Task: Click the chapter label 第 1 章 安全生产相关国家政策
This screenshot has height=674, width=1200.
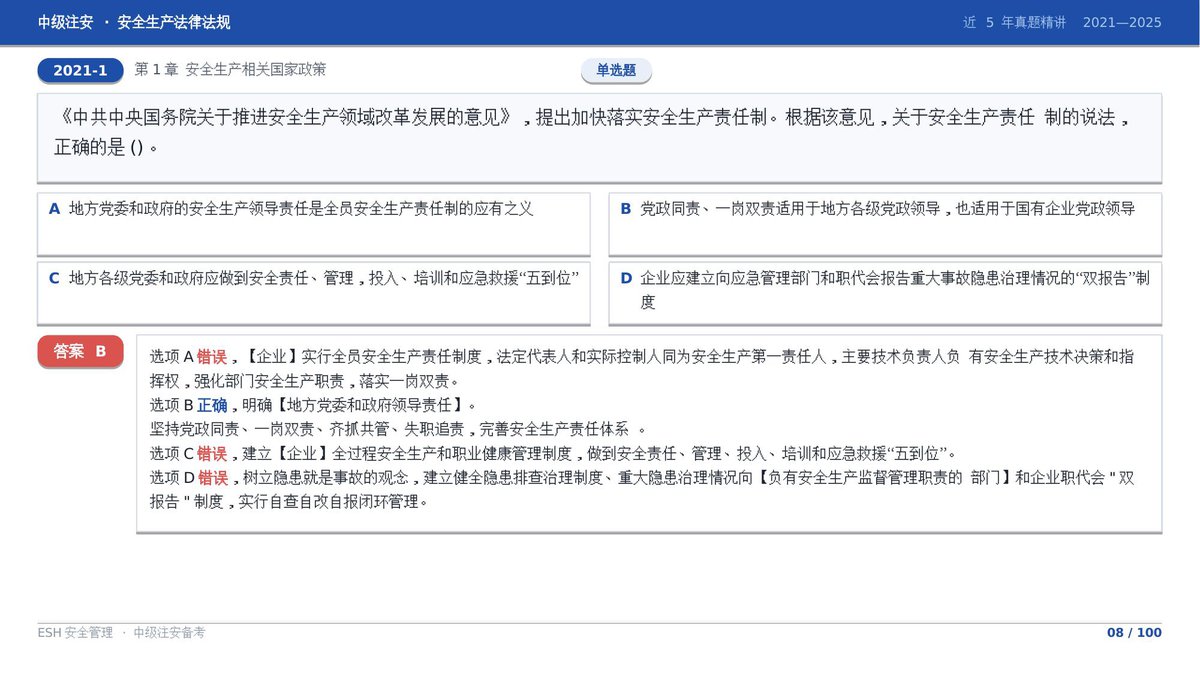Action: click(230, 70)
